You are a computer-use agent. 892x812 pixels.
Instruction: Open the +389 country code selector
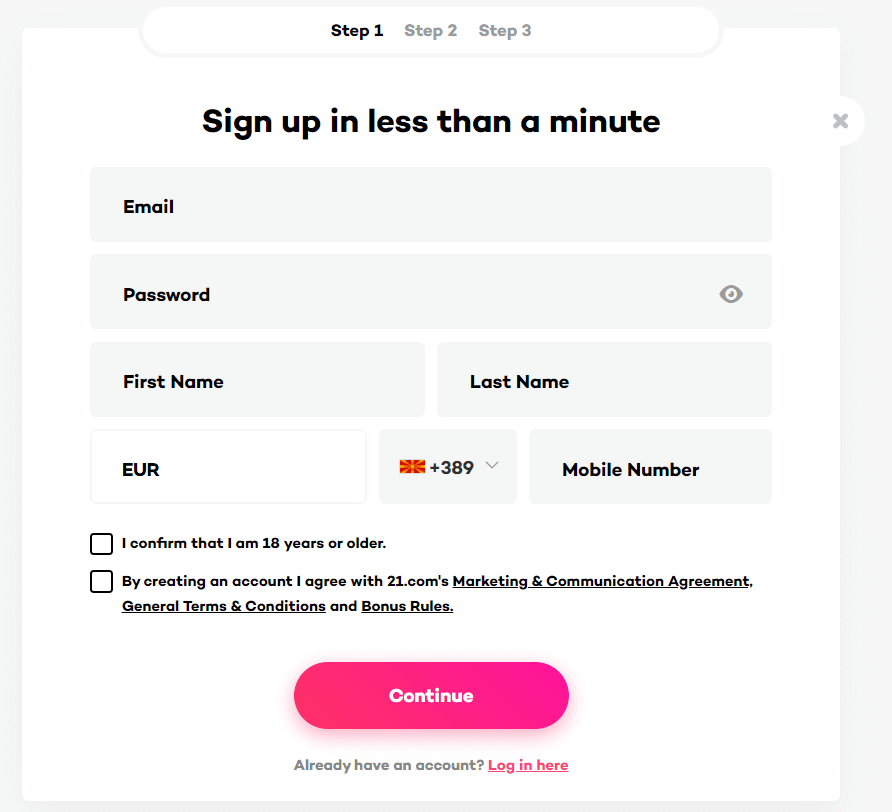coord(448,467)
